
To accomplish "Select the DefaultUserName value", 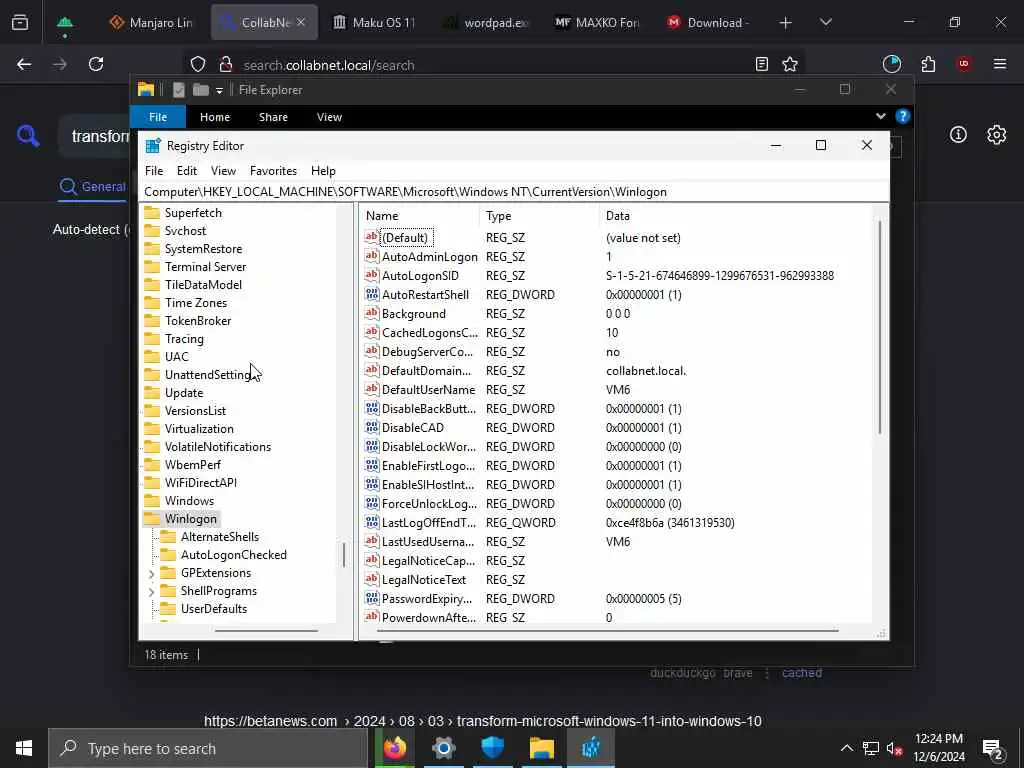I will pyautogui.click(x=428, y=389).
